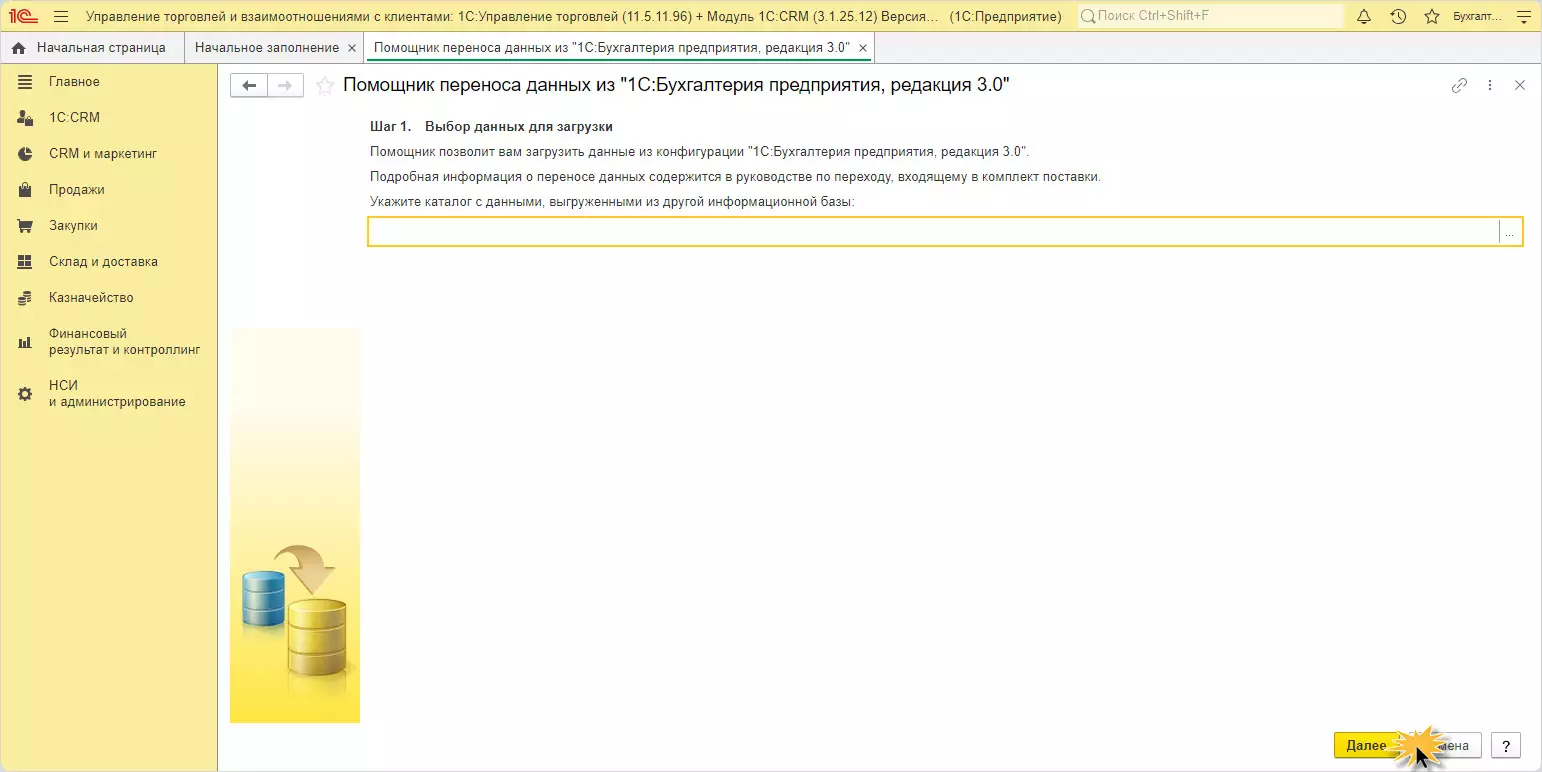This screenshot has height=772, width=1542.
Task: Close the Помощник переноса данных tab
Action: click(863, 48)
